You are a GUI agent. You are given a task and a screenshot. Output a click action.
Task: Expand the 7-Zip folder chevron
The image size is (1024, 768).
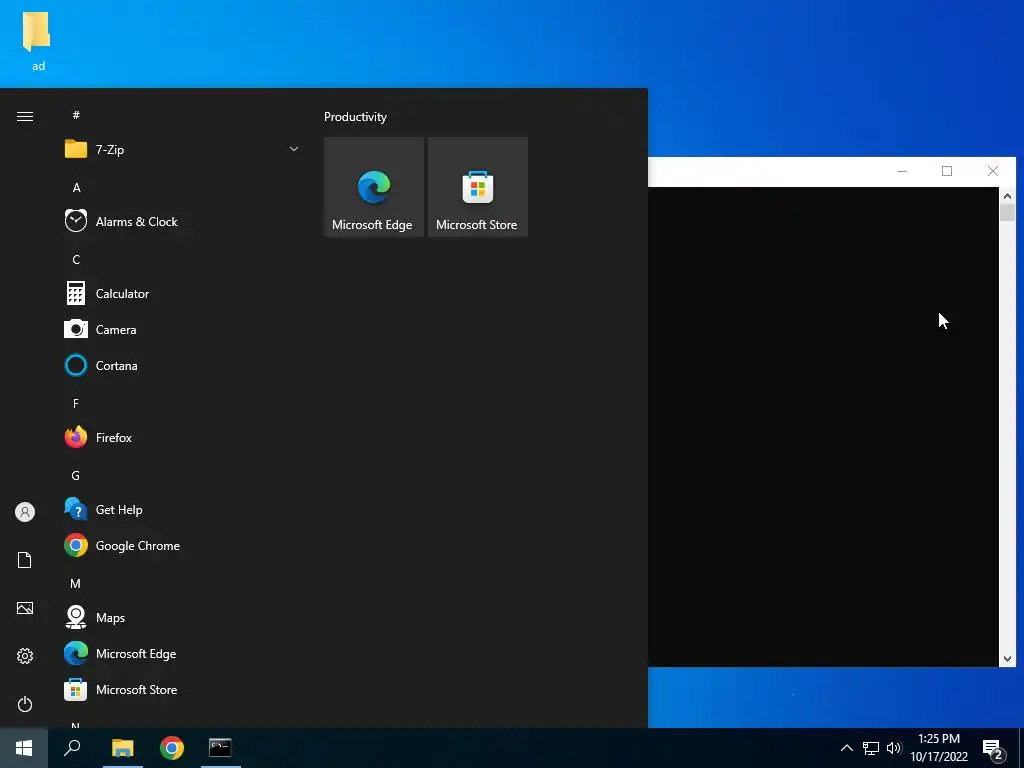(294, 150)
